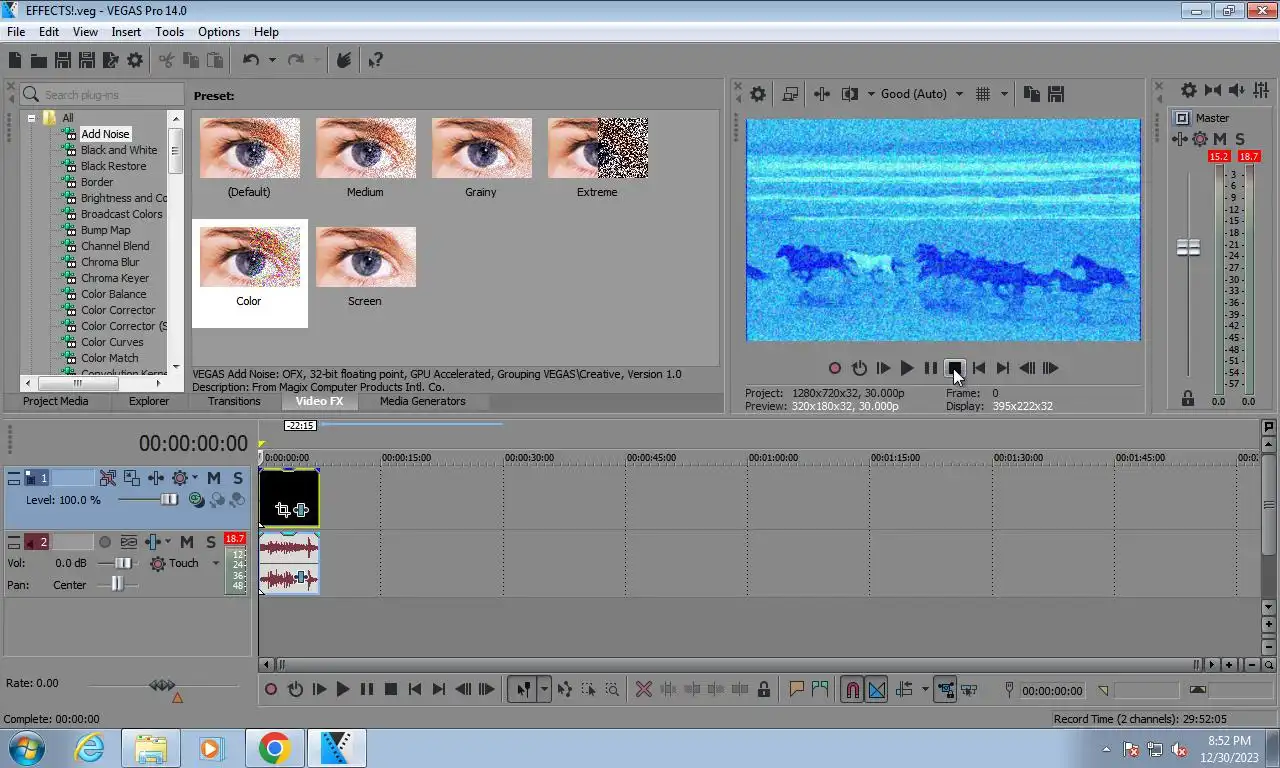The width and height of the screenshot is (1280, 768).
Task: Go to start in timeline transport
Action: click(415, 689)
